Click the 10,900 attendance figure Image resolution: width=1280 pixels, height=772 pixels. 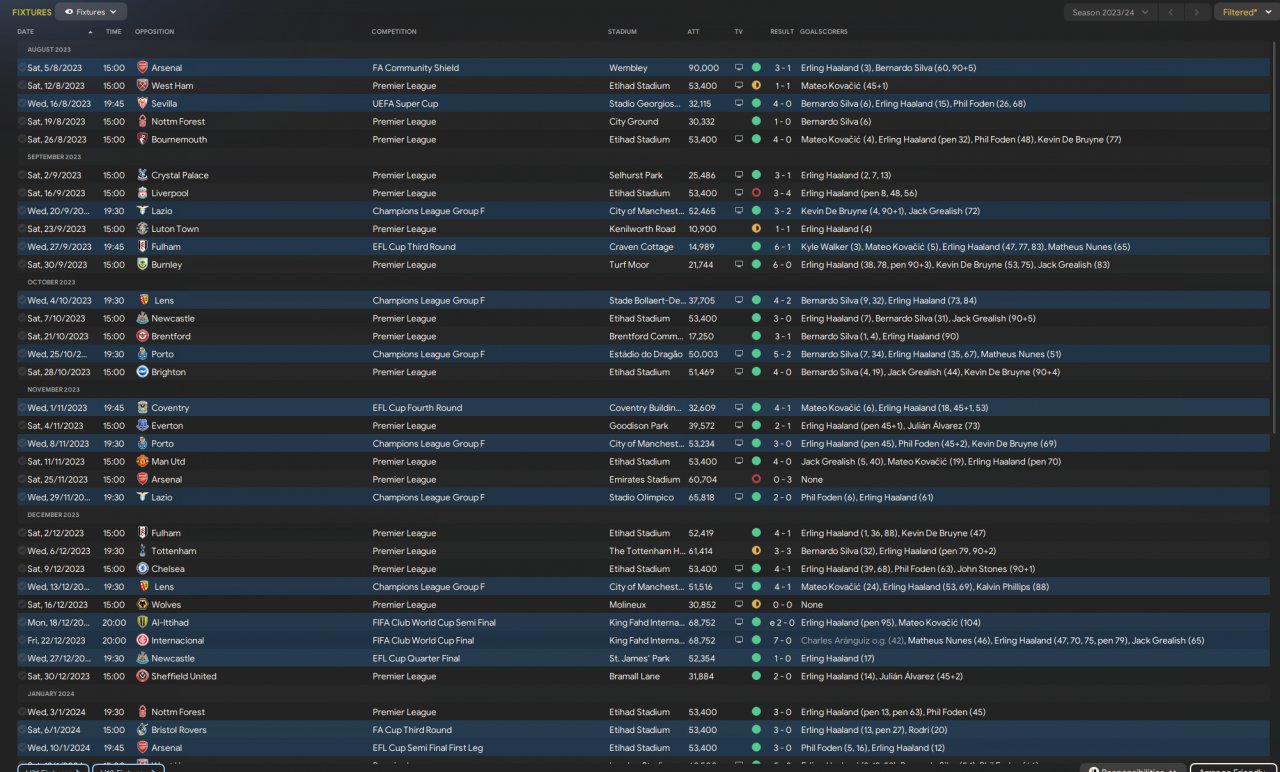pos(703,229)
